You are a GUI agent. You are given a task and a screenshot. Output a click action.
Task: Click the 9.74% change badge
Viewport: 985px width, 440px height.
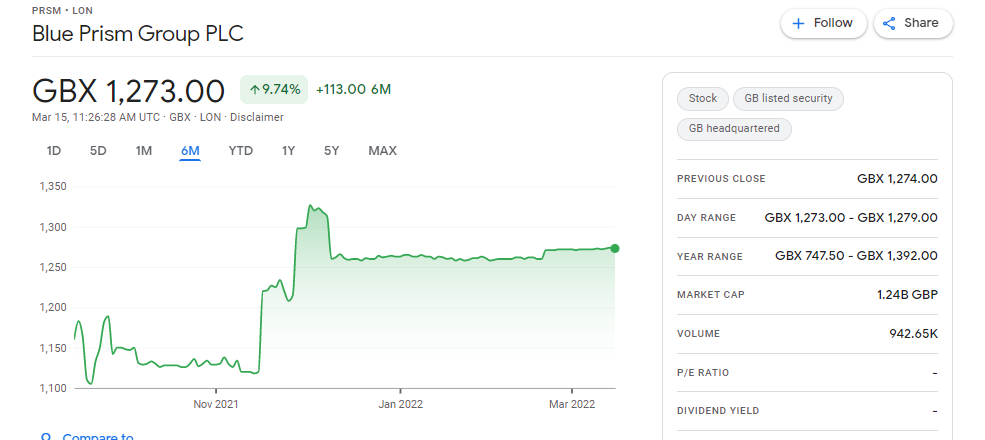point(275,90)
